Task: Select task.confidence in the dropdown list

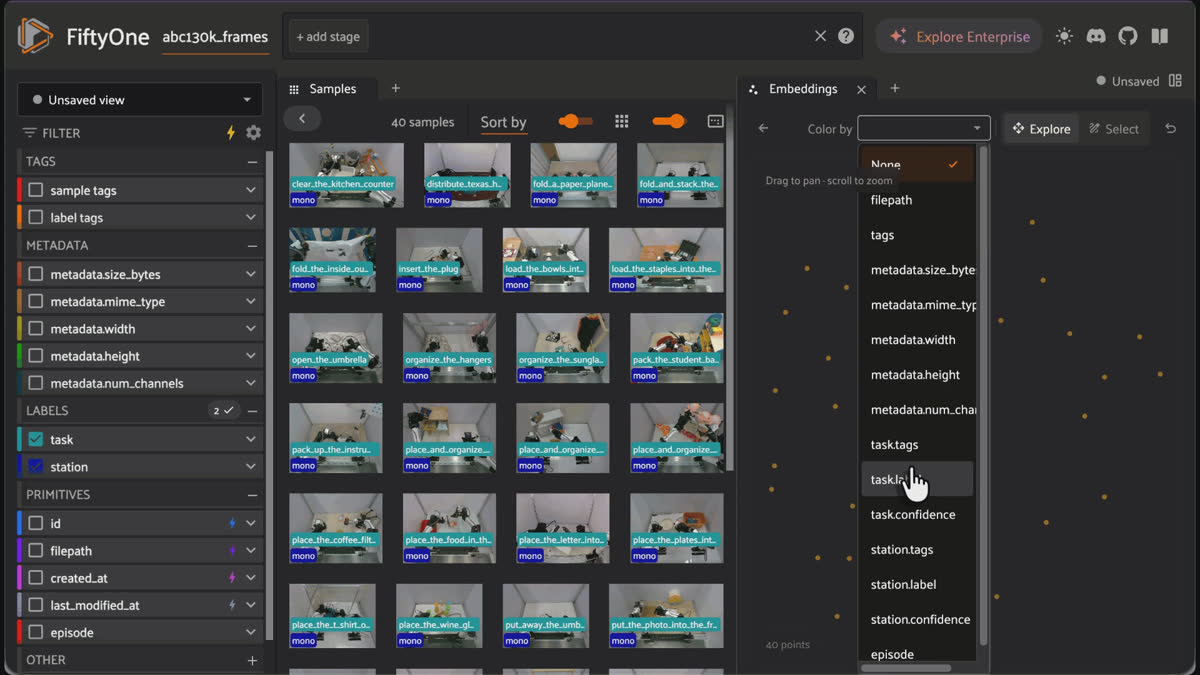Action: pos(916,514)
